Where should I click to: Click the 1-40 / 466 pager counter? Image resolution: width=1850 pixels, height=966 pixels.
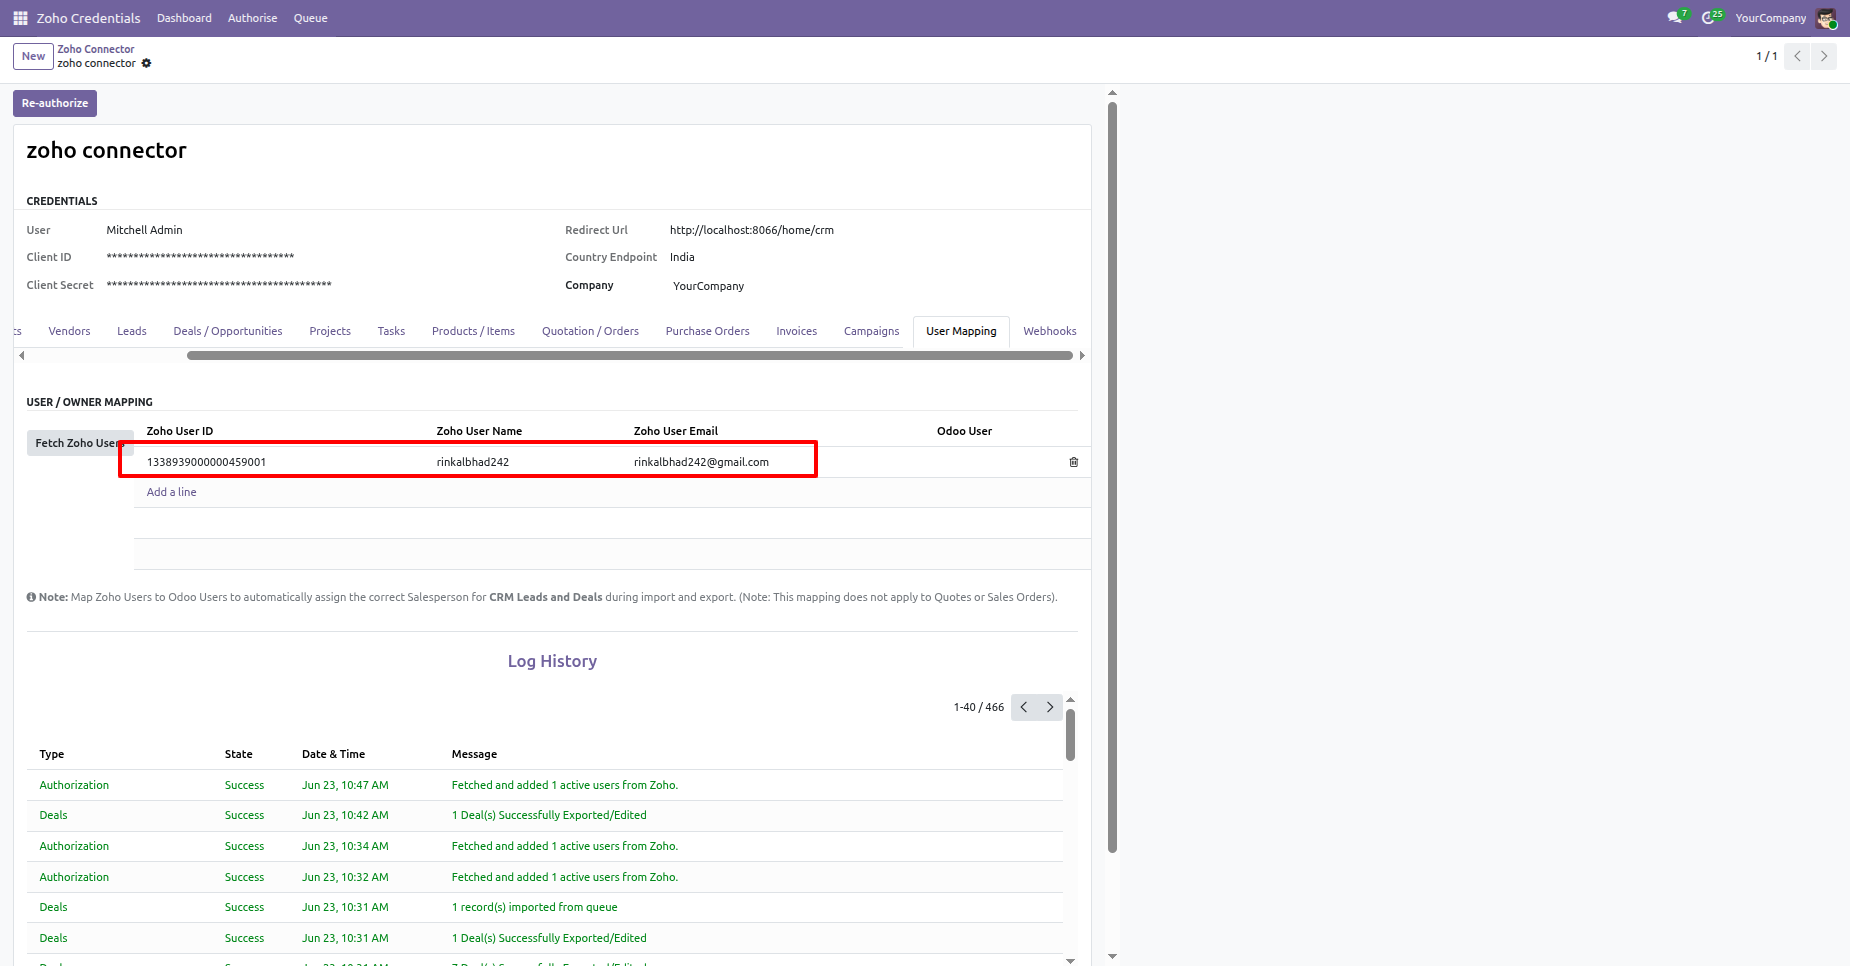click(978, 707)
